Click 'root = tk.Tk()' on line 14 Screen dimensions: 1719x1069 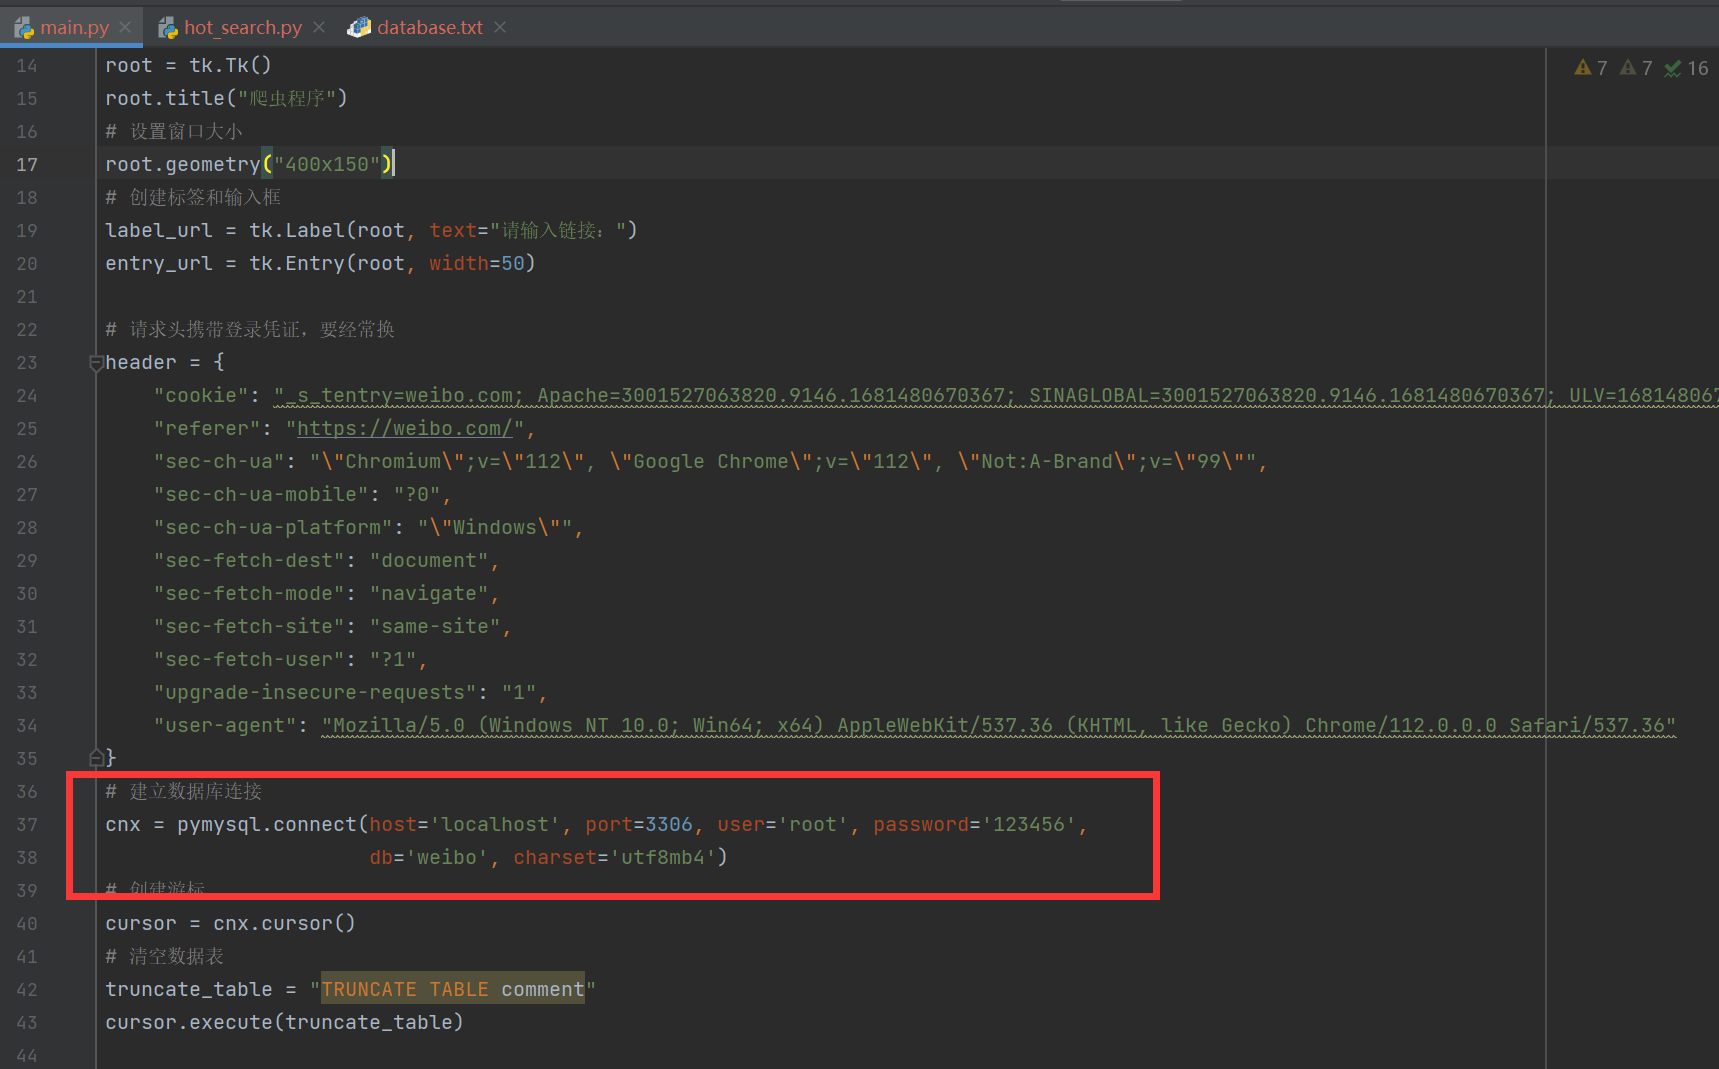(188, 65)
